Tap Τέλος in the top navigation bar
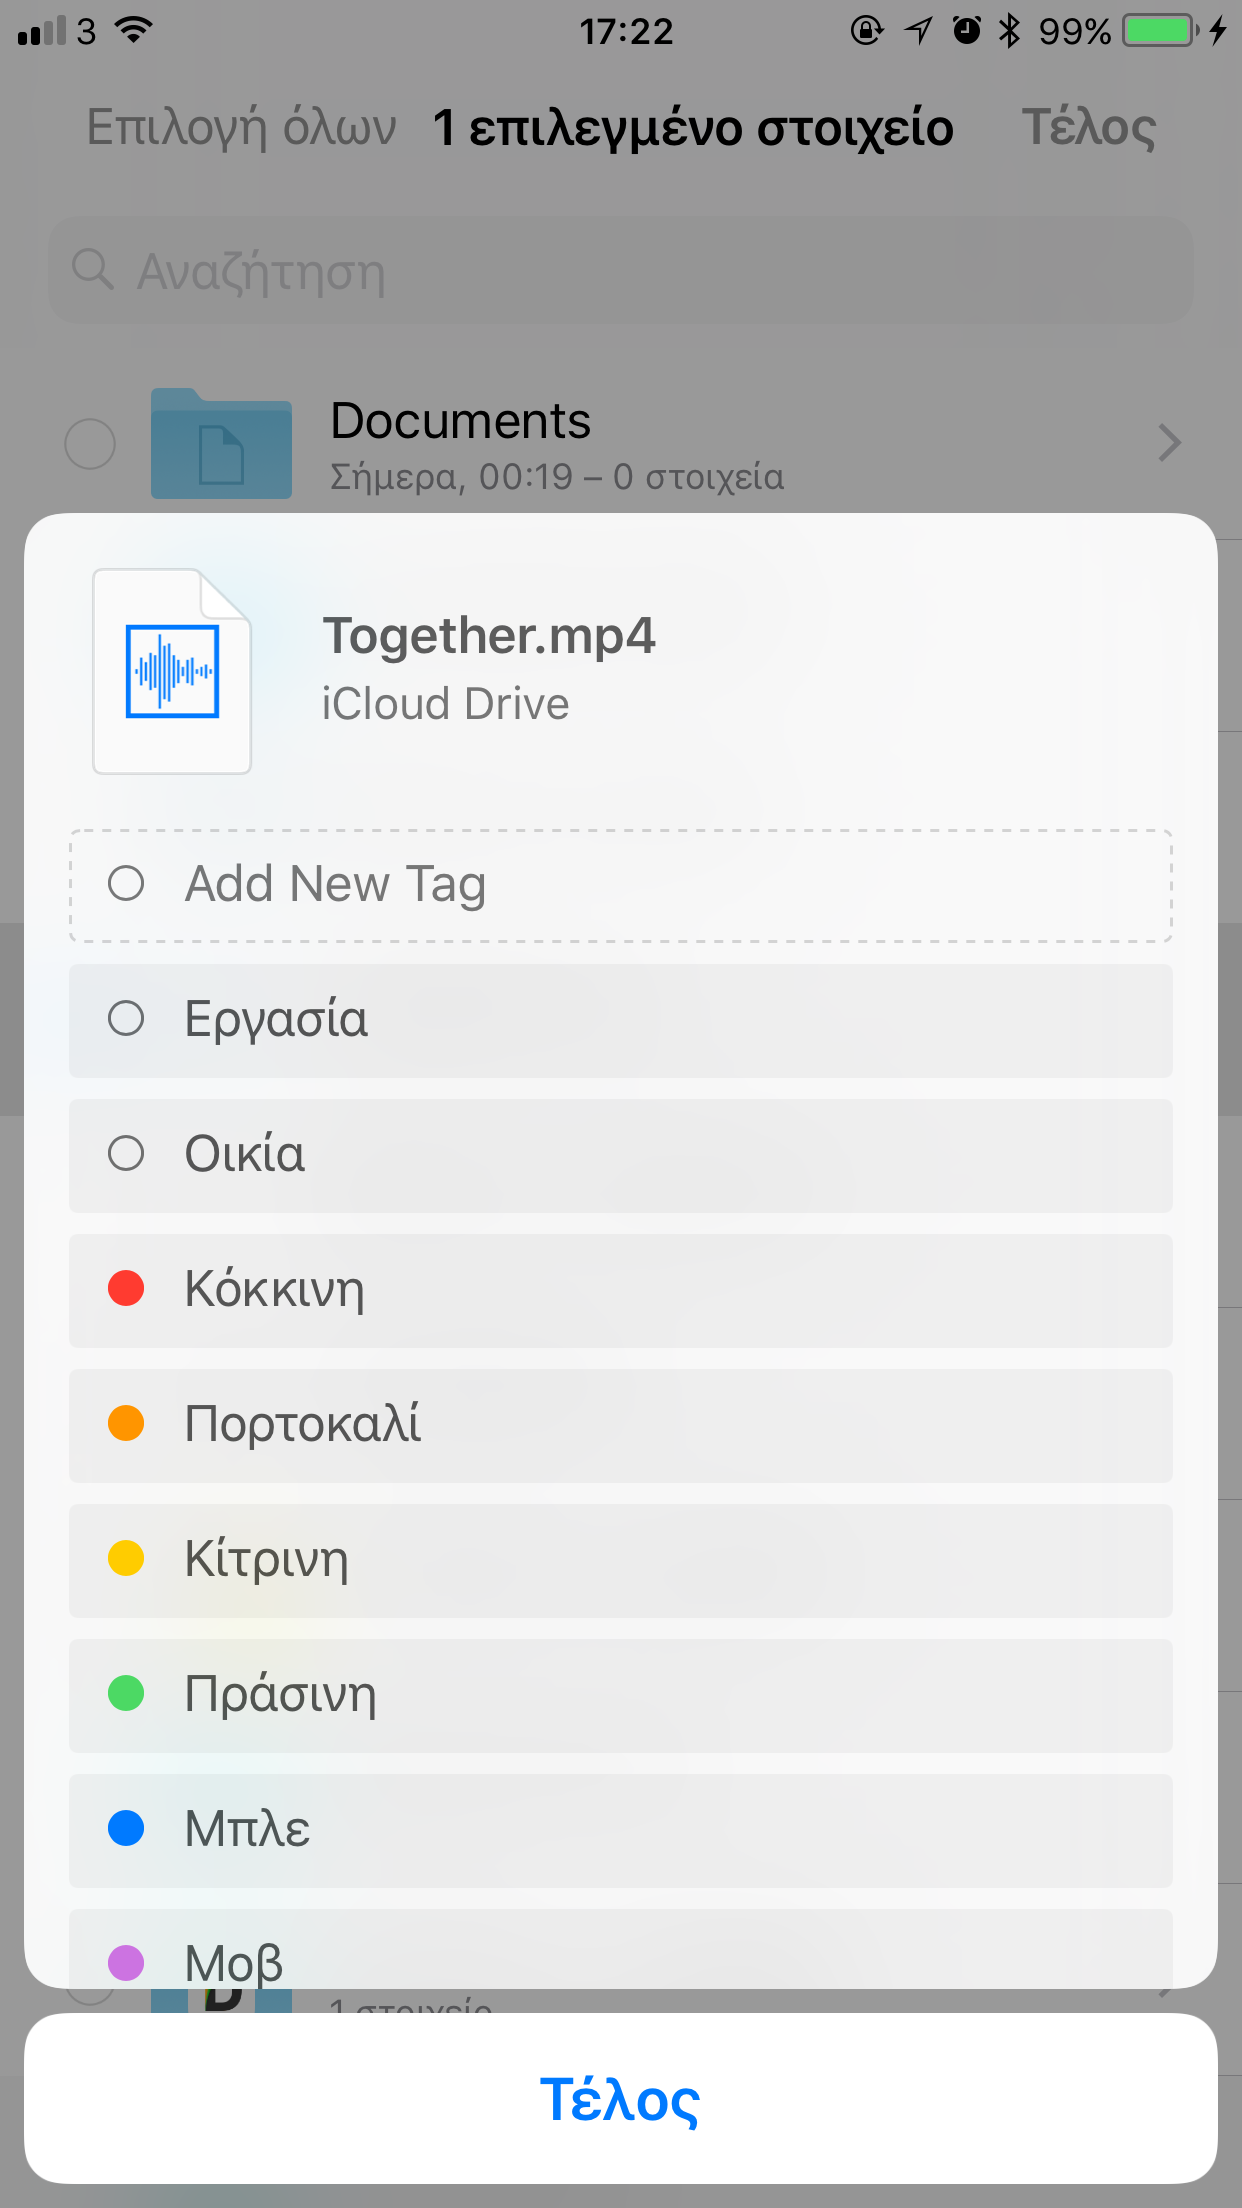Viewport: 1242px width, 2208px height. pyautogui.click(x=1088, y=128)
